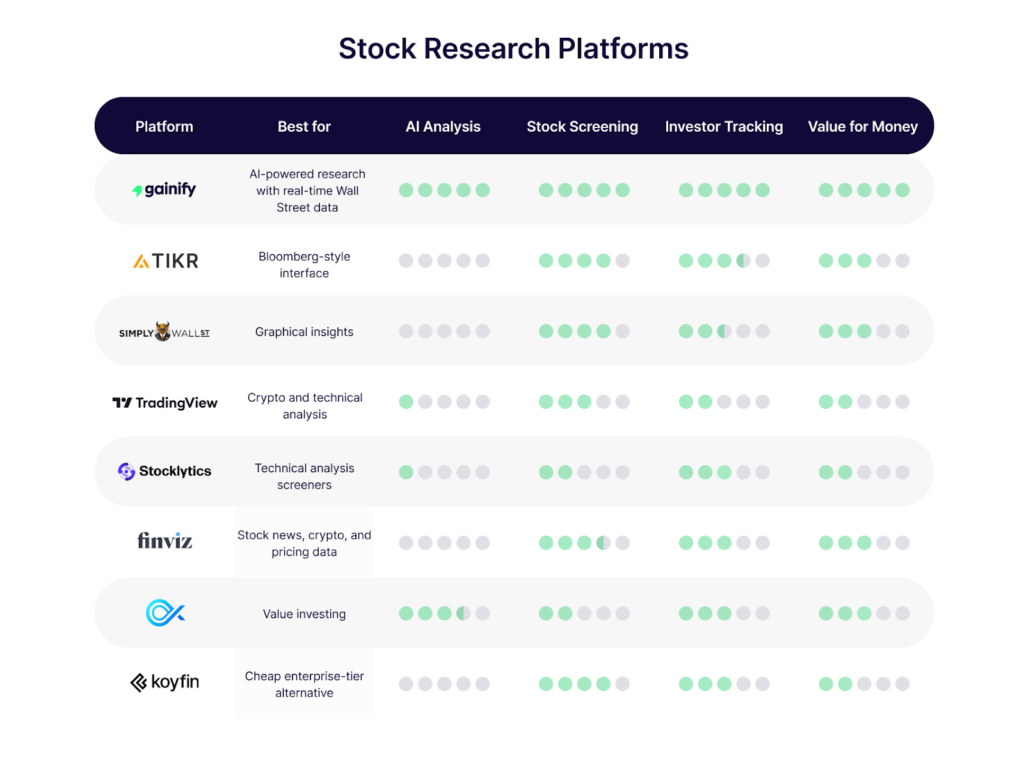Select the Platform column header
This screenshot has height=764, width=1024.
[x=164, y=127]
